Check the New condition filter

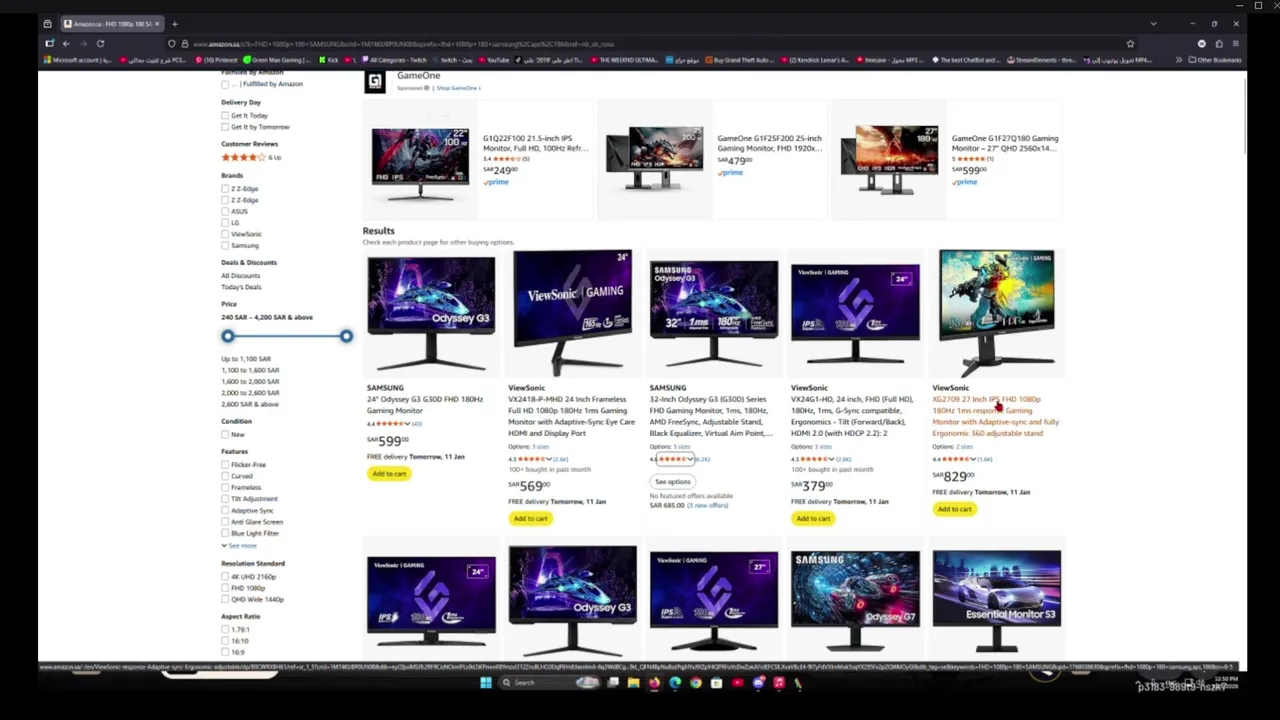click(x=225, y=434)
